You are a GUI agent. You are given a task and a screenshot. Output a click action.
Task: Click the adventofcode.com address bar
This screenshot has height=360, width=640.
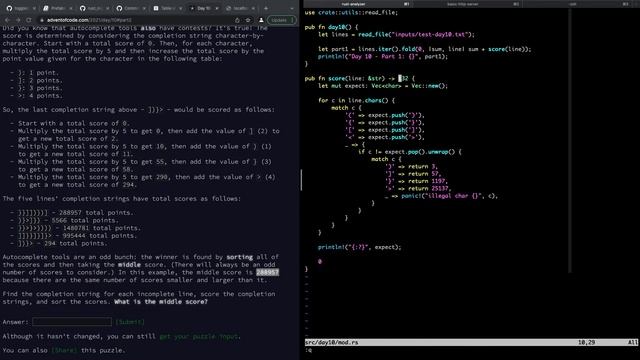tap(139, 20)
